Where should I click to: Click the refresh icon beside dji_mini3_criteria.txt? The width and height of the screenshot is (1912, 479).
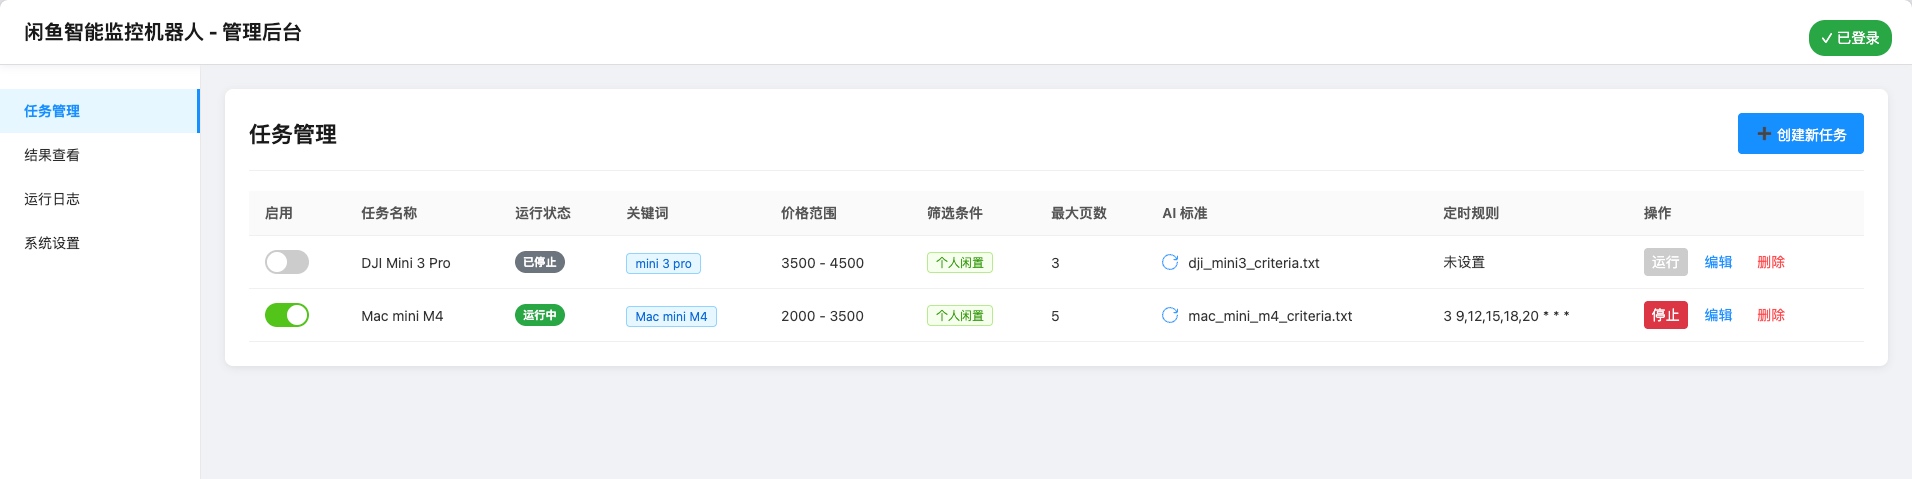1170,262
